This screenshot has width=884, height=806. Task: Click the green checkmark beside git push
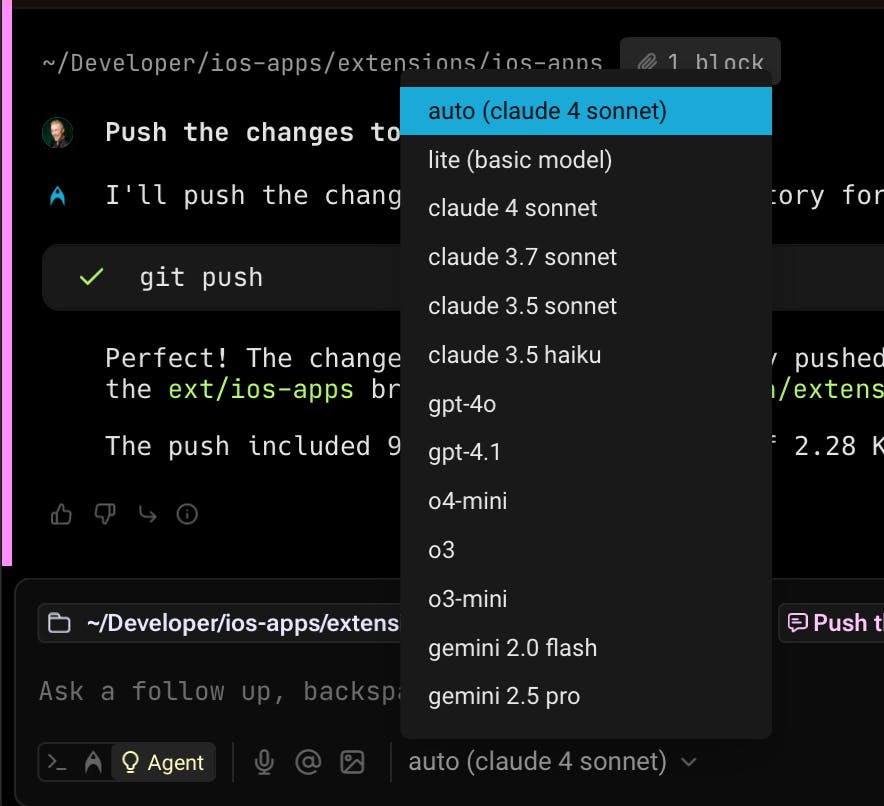(x=91, y=277)
